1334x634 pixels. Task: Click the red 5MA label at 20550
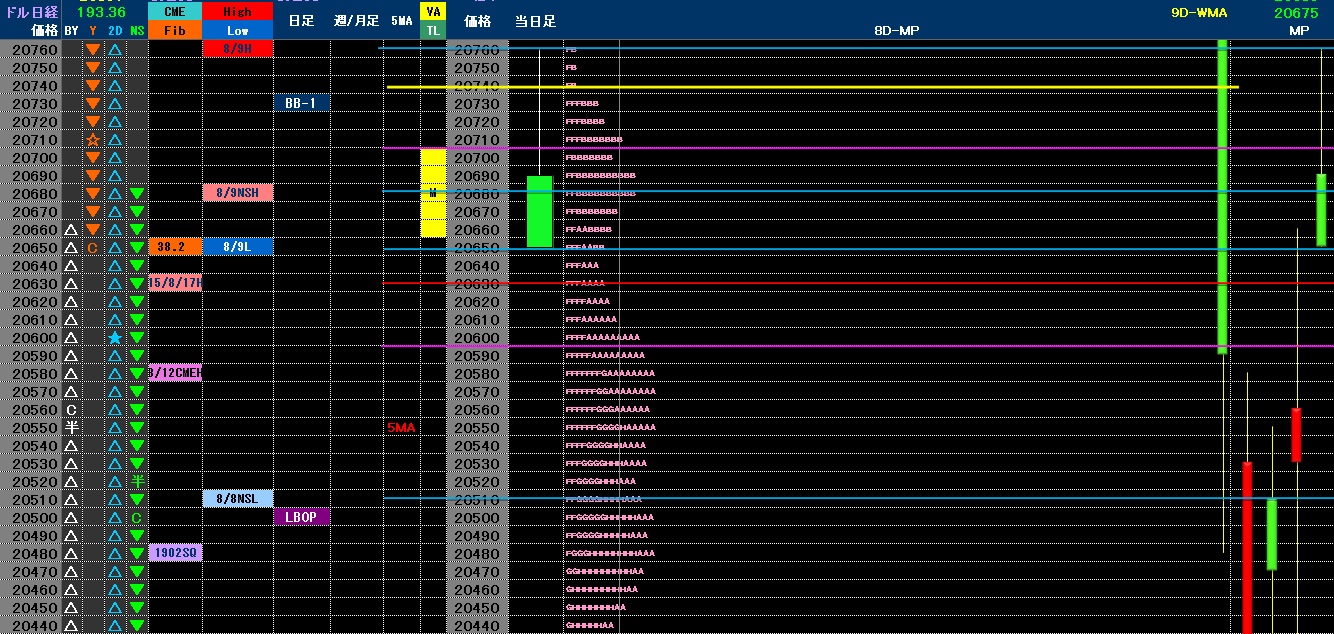401,428
